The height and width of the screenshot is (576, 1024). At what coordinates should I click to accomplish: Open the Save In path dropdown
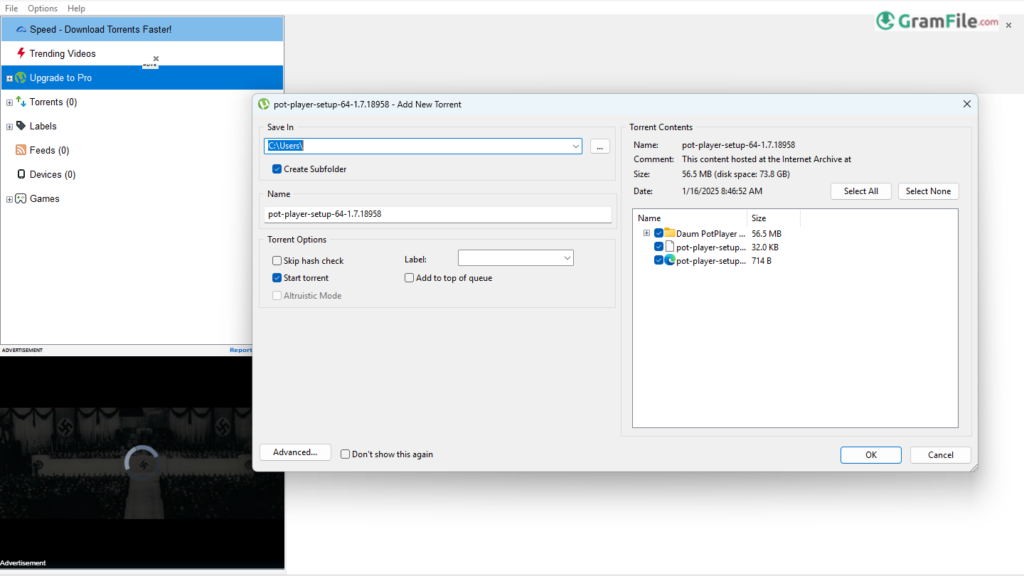coord(575,146)
